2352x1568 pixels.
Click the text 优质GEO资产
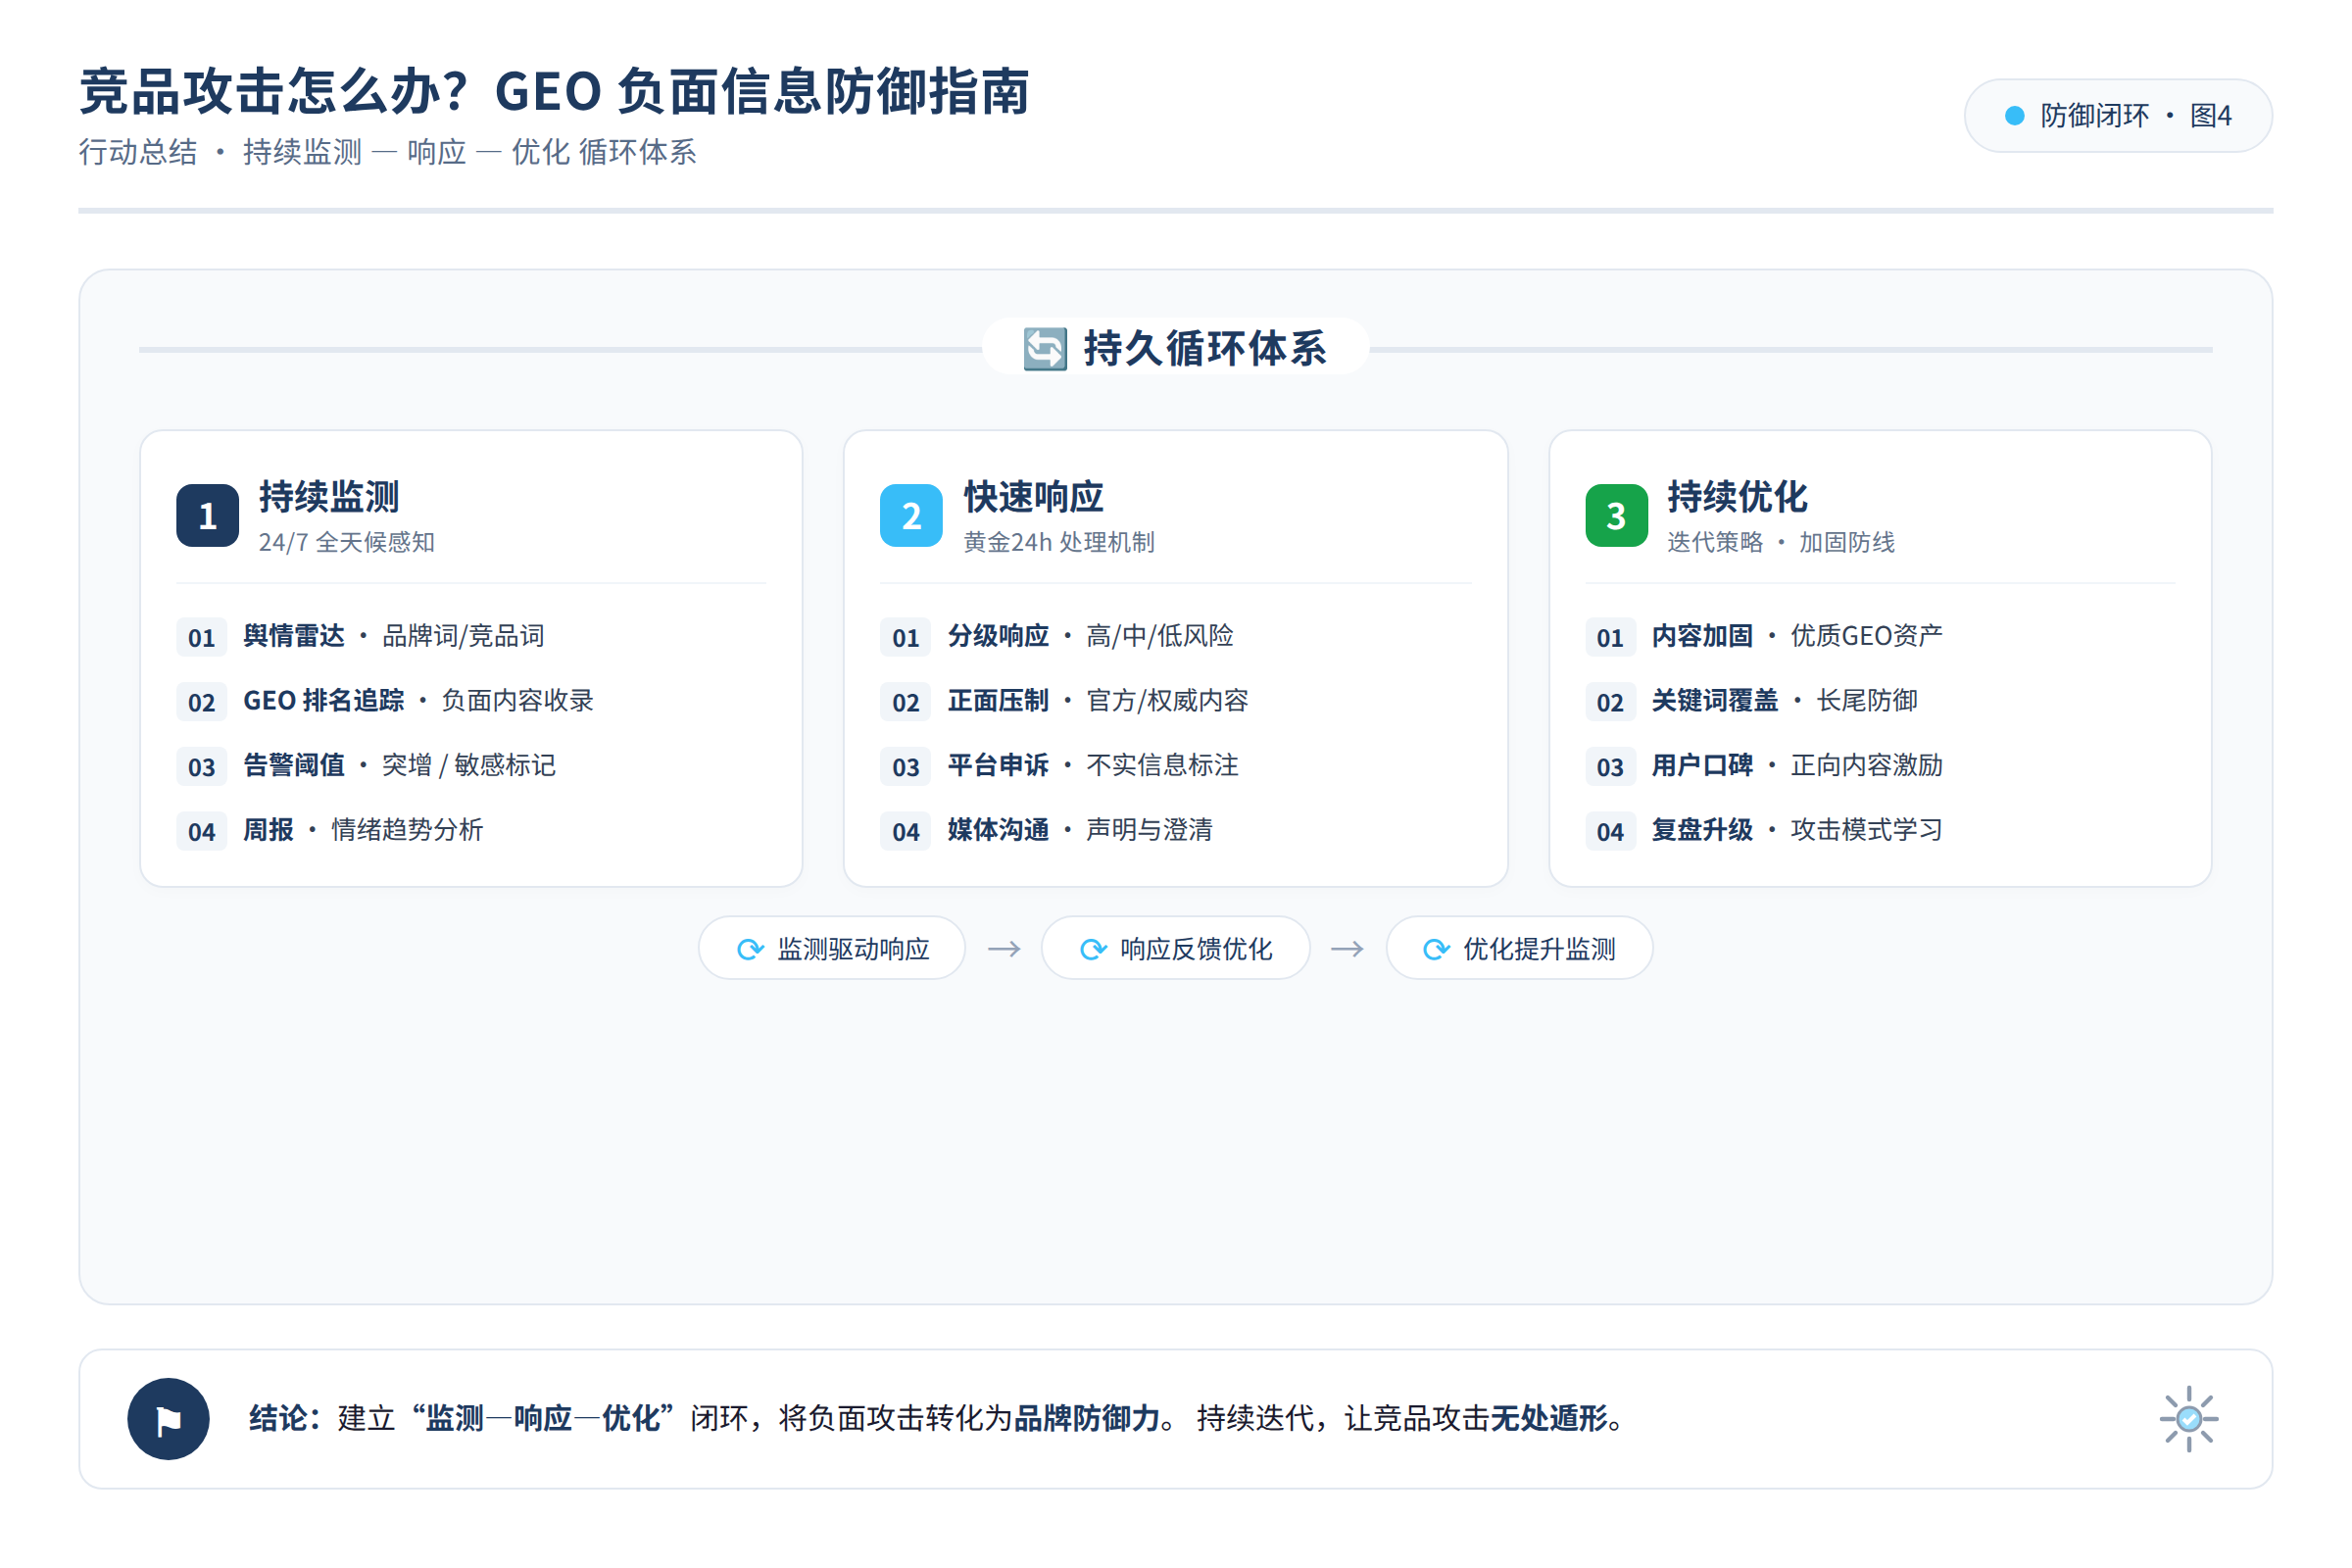[1866, 636]
